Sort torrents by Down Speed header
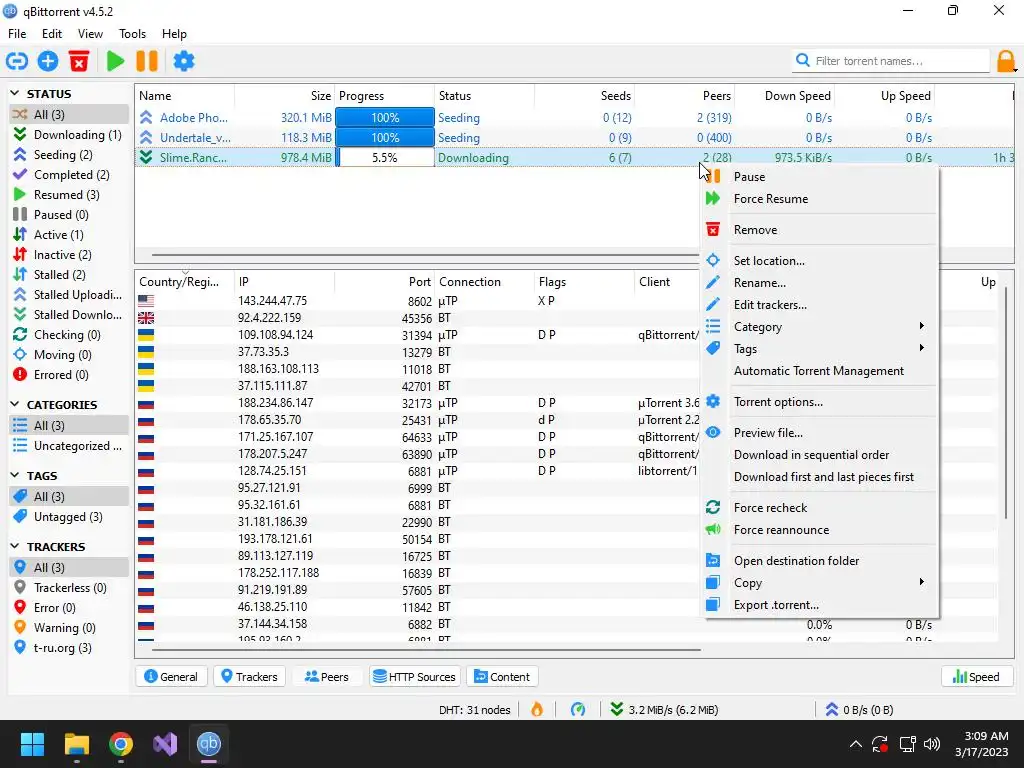The image size is (1024, 768). point(784,95)
